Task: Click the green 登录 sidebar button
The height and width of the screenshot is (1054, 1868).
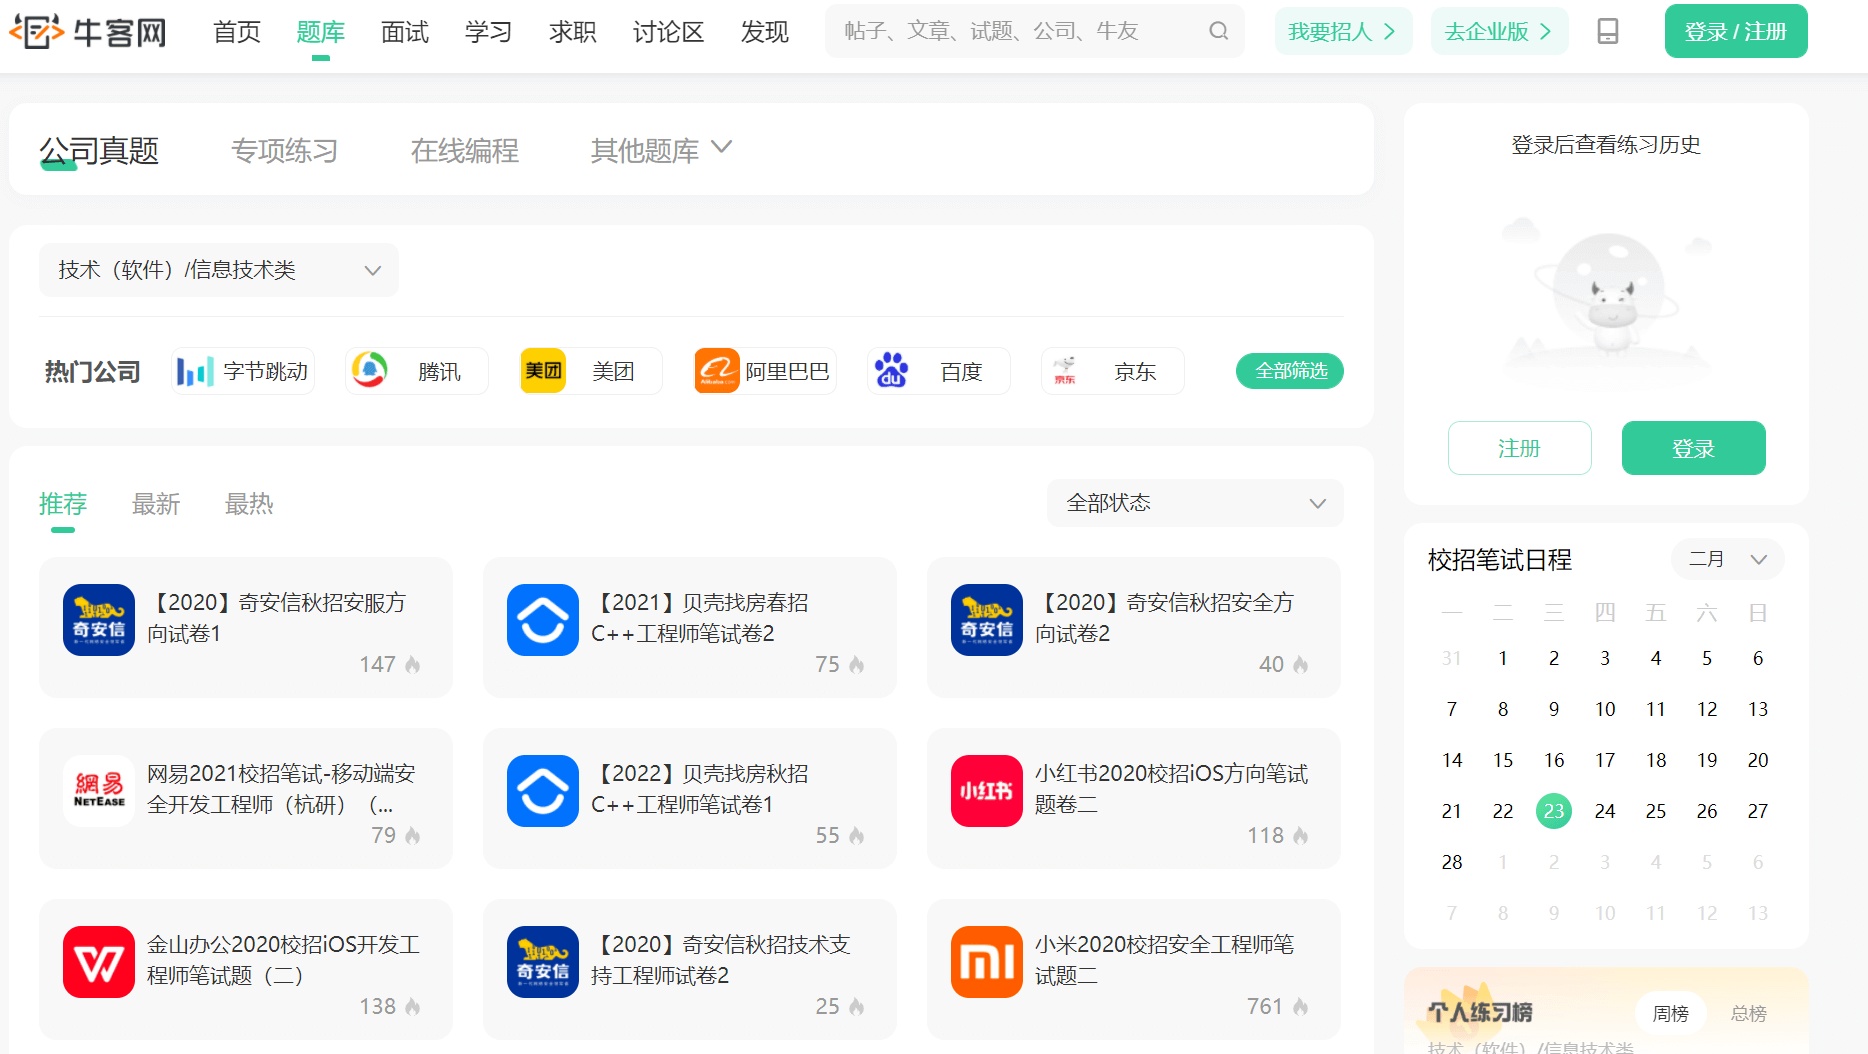Action: pos(1694,448)
